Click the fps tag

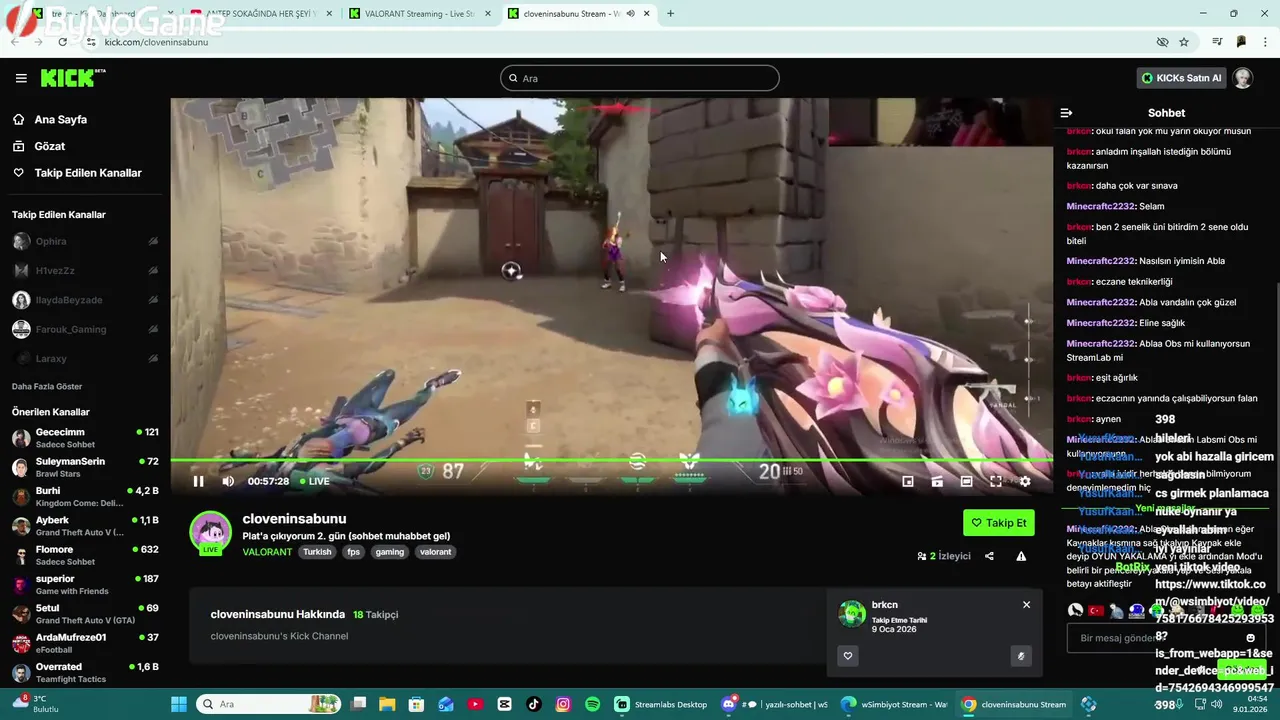click(354, 552)
